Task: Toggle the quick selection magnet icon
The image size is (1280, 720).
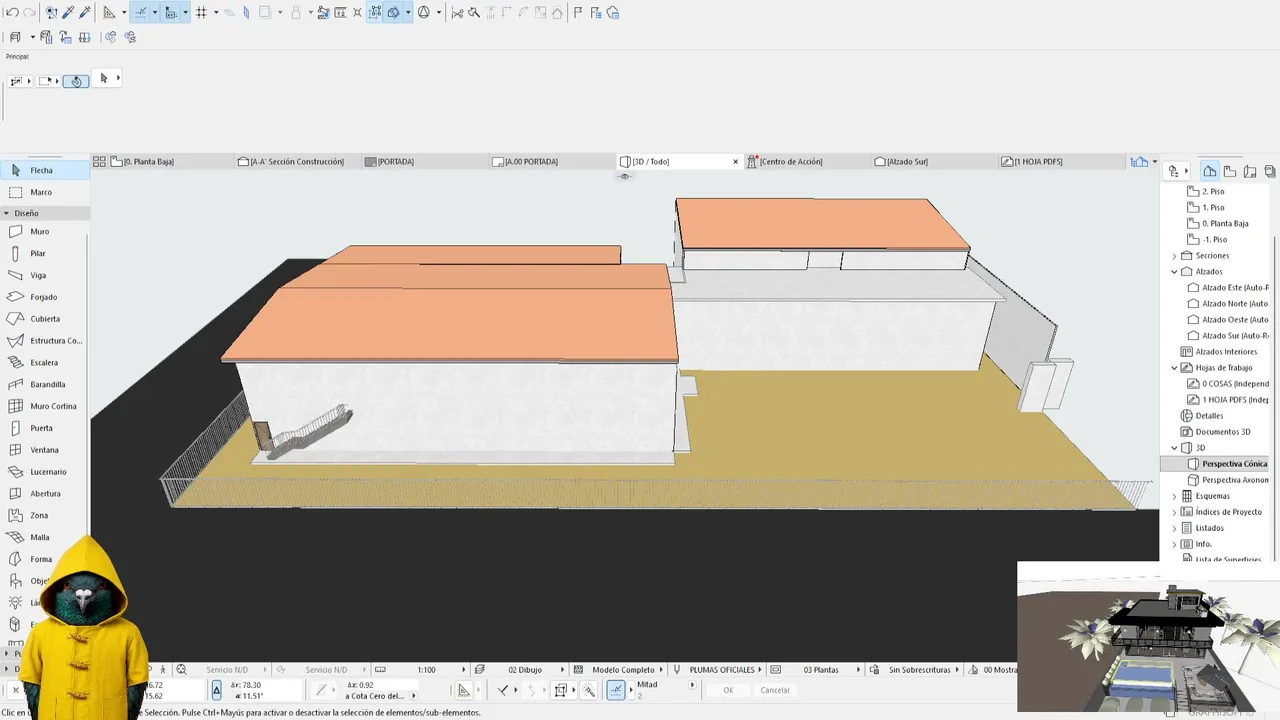Action: (76, 81)
